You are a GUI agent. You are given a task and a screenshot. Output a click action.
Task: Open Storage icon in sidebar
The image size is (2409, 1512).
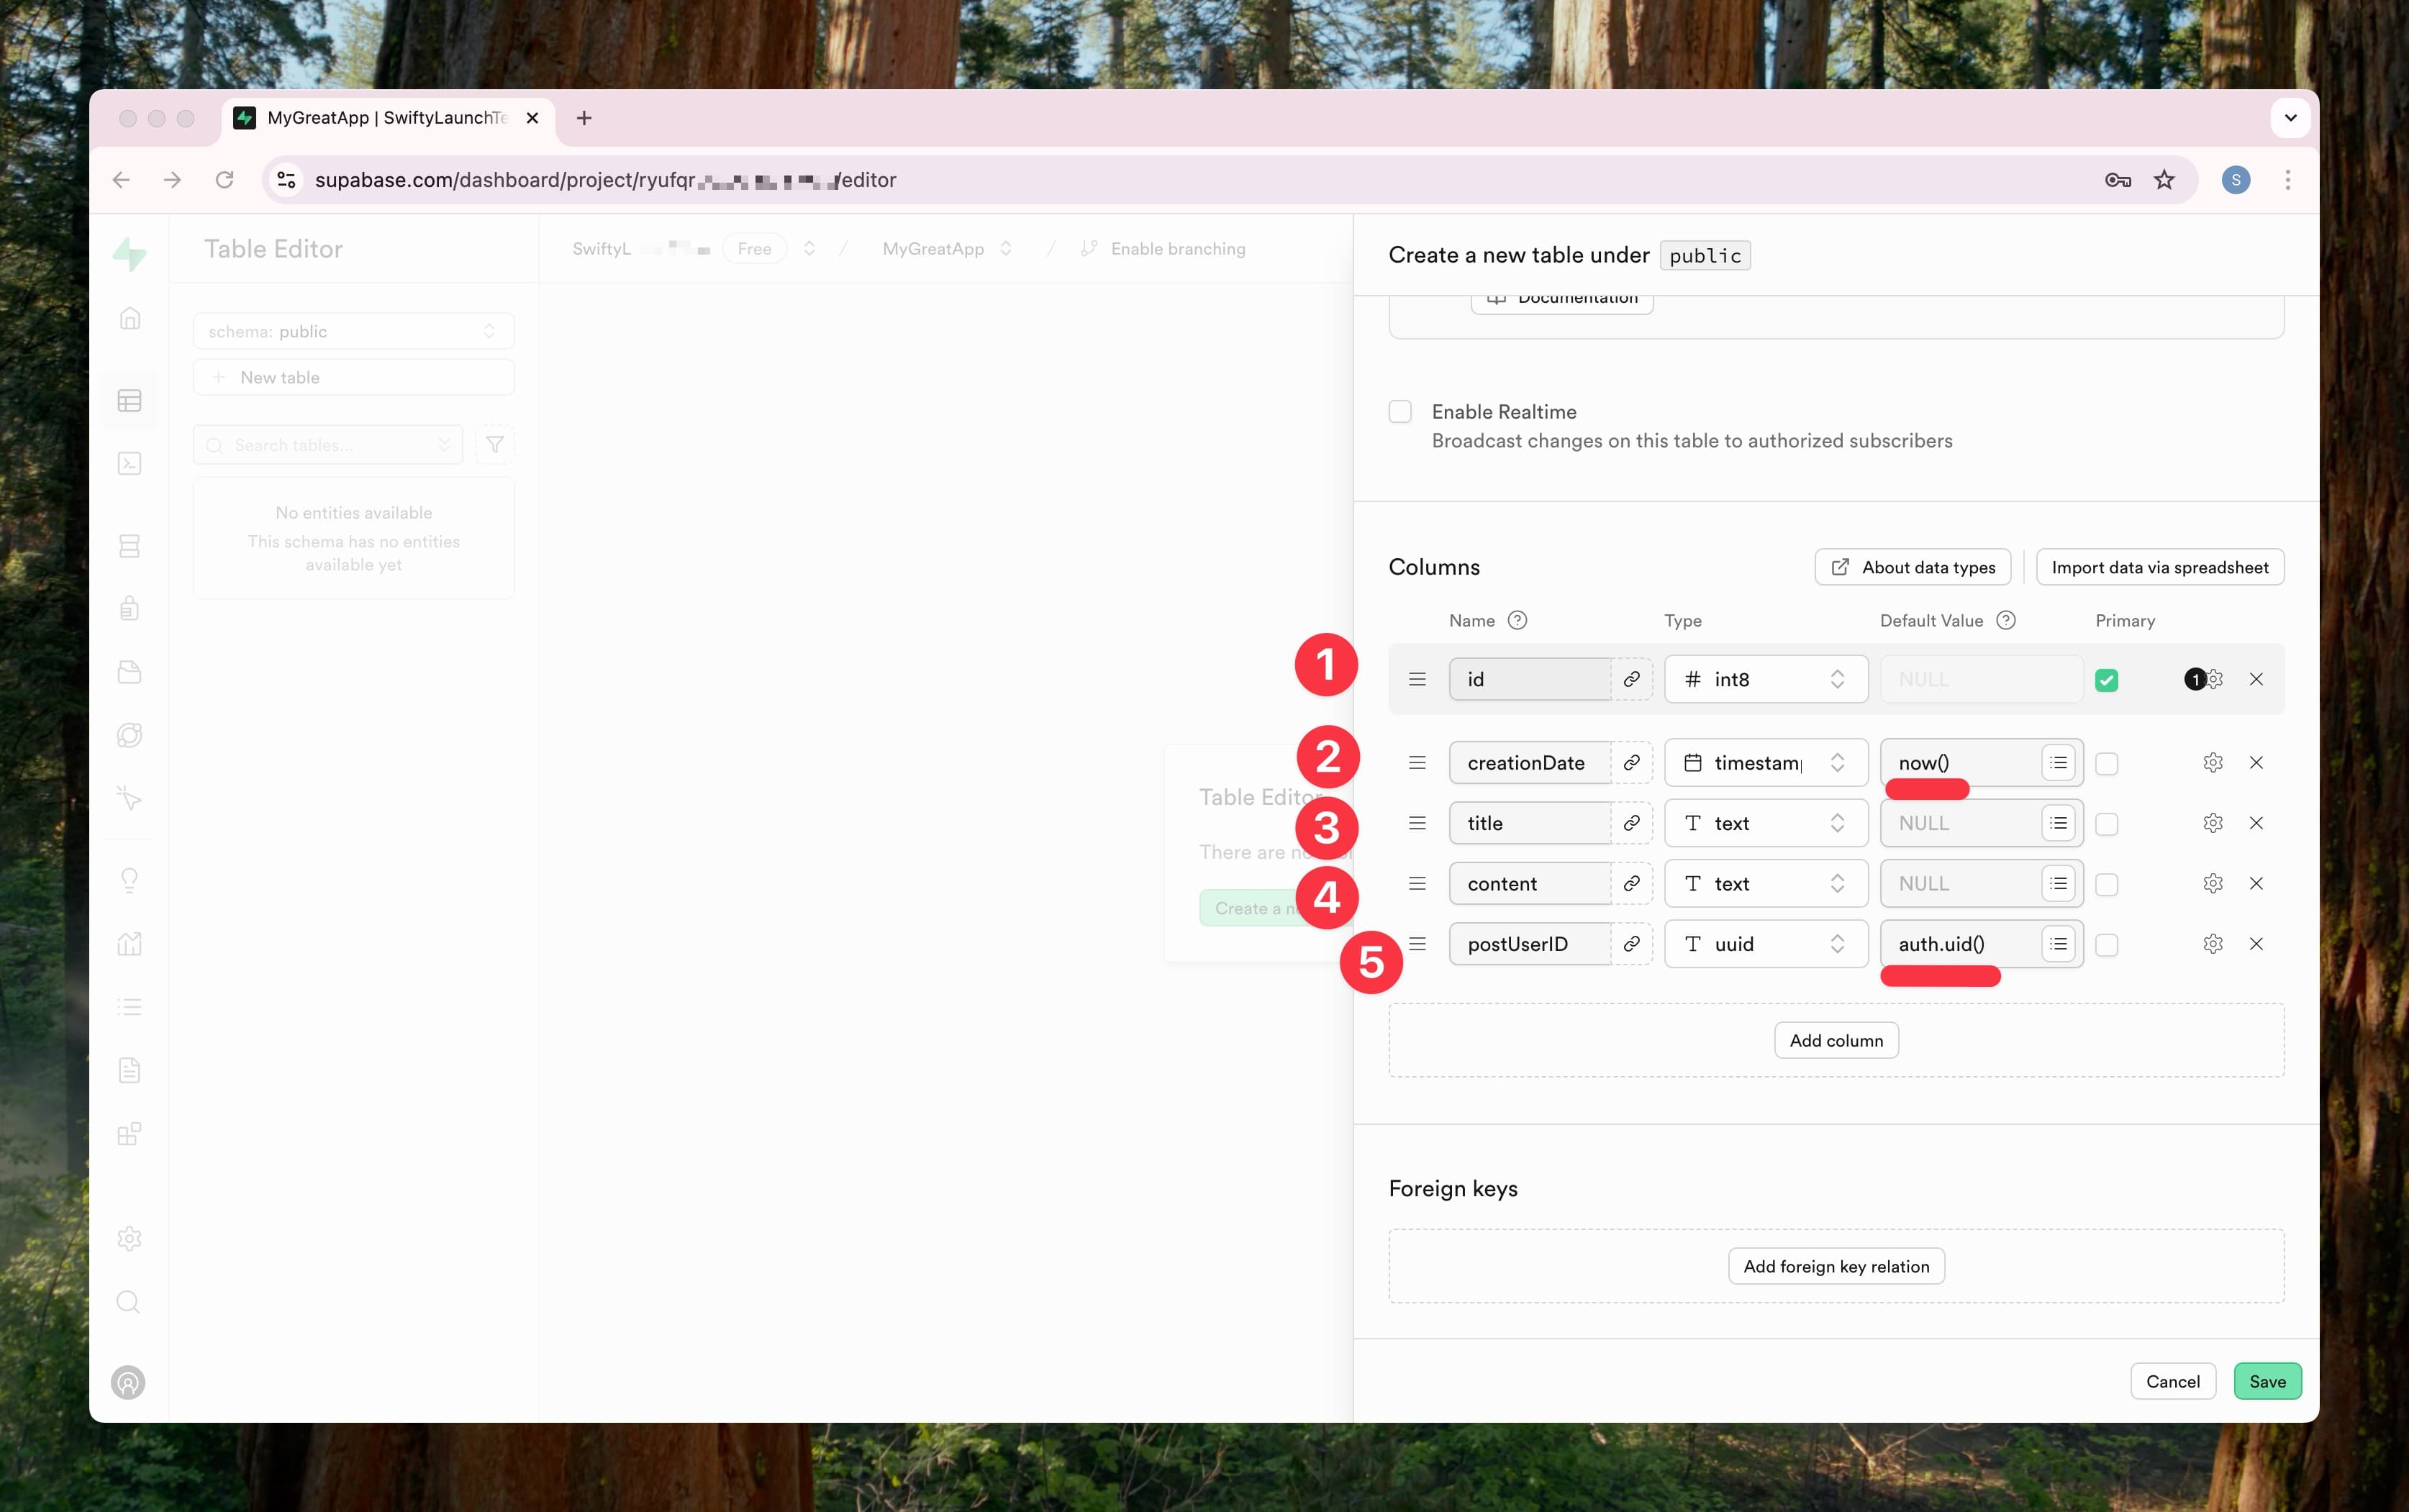tap(129, 672)
